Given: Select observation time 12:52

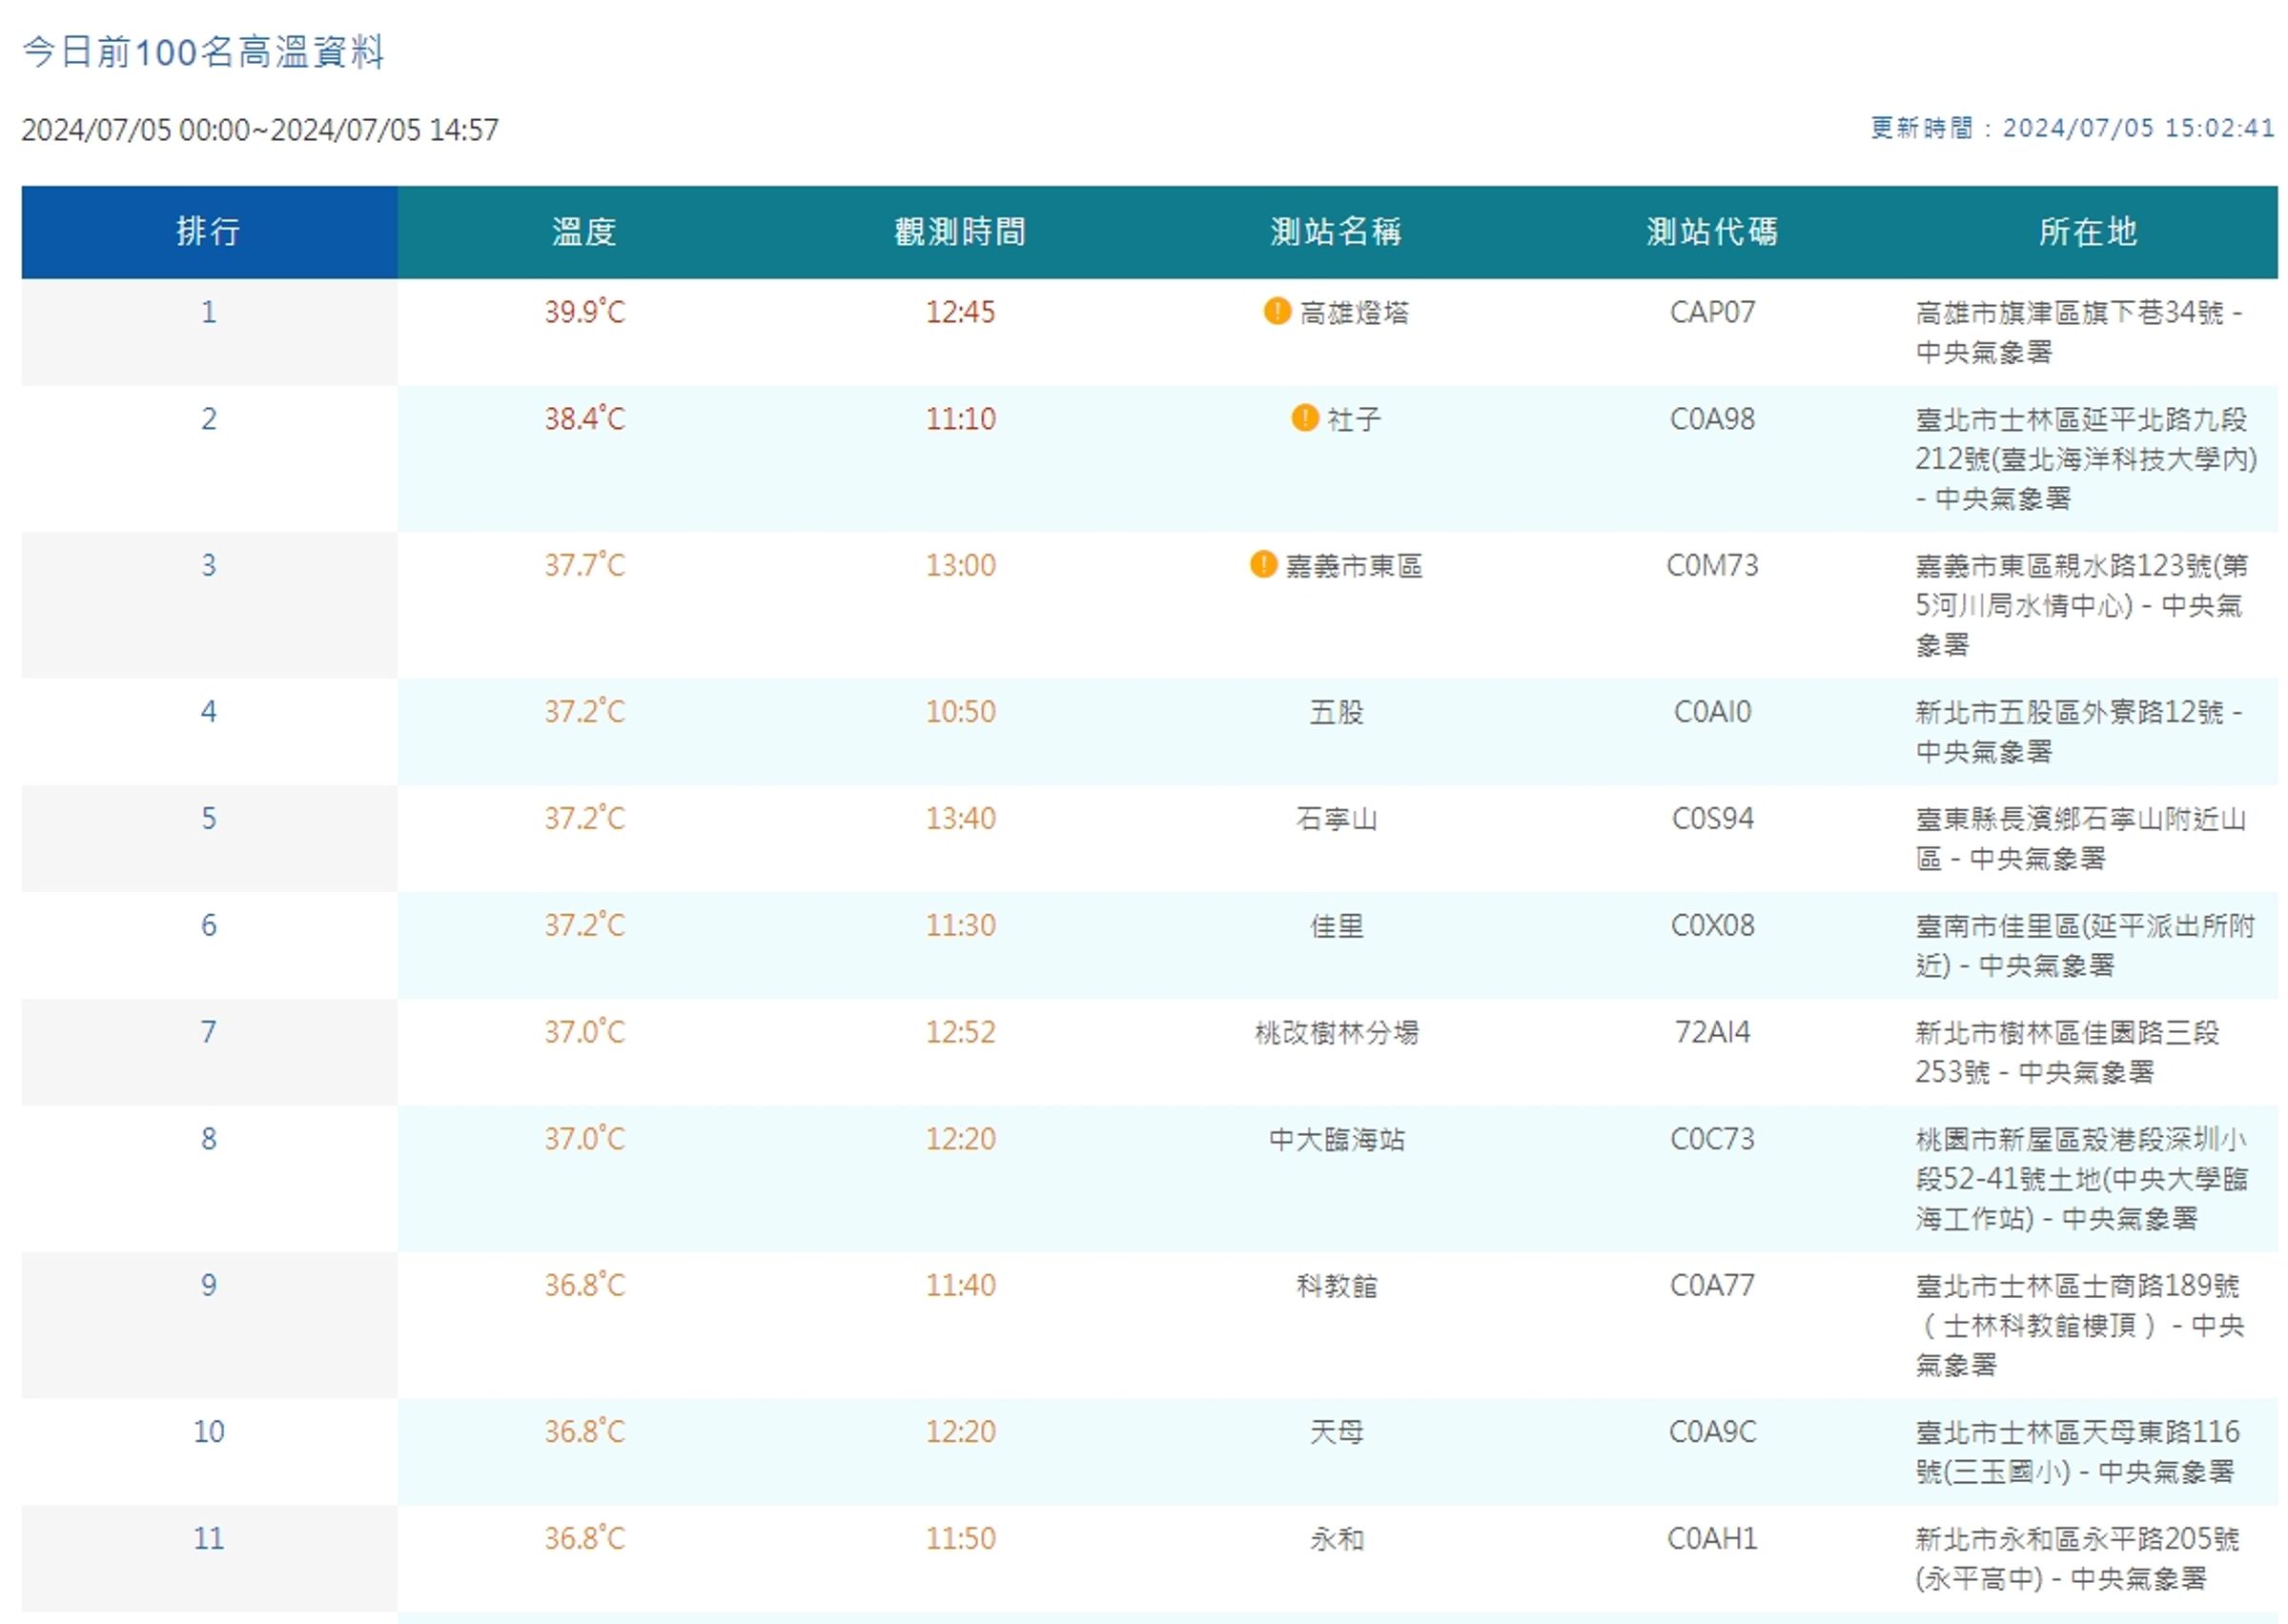Looking at the screenshot, I should coord(960,1032).
